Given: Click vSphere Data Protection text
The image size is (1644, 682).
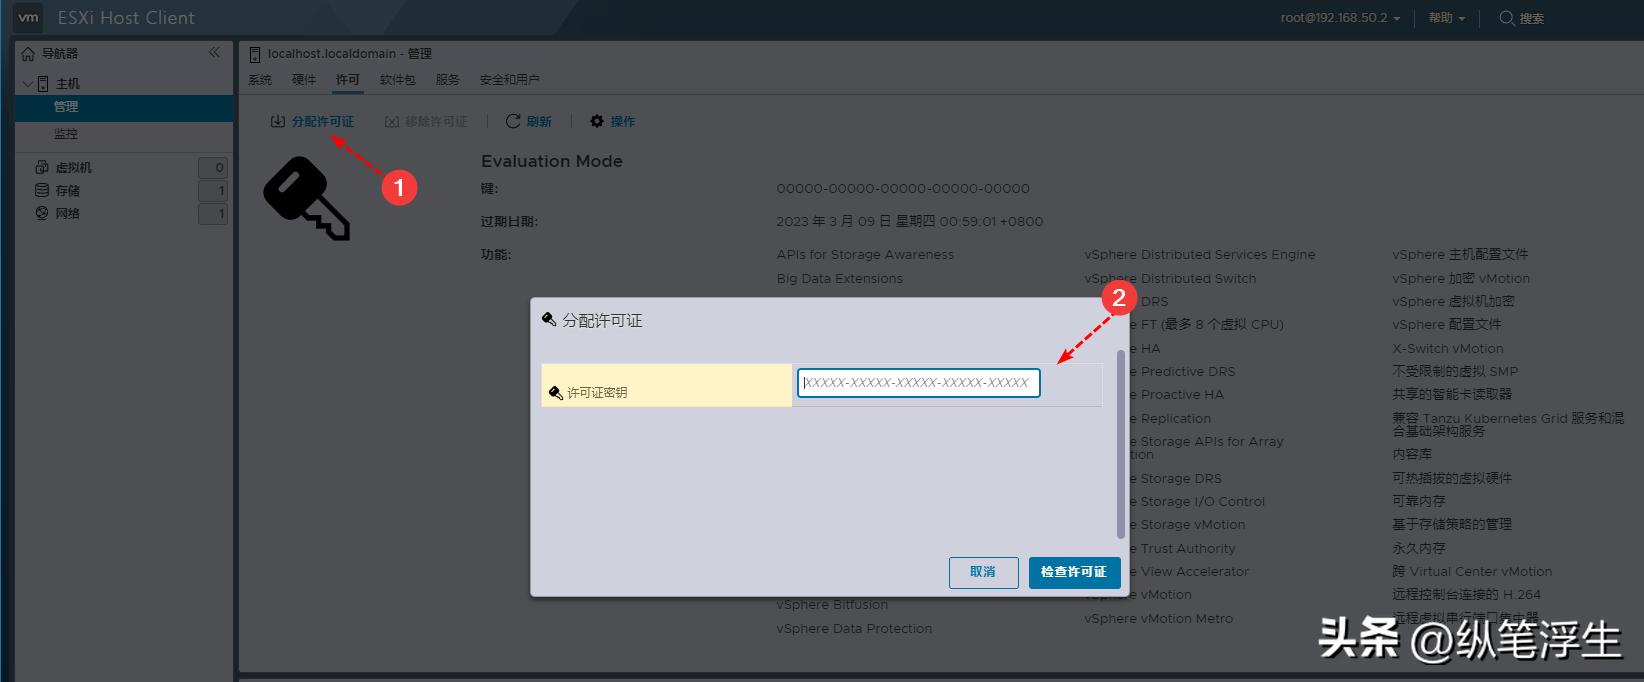Looking at the screenshot, I should (854, 629).
